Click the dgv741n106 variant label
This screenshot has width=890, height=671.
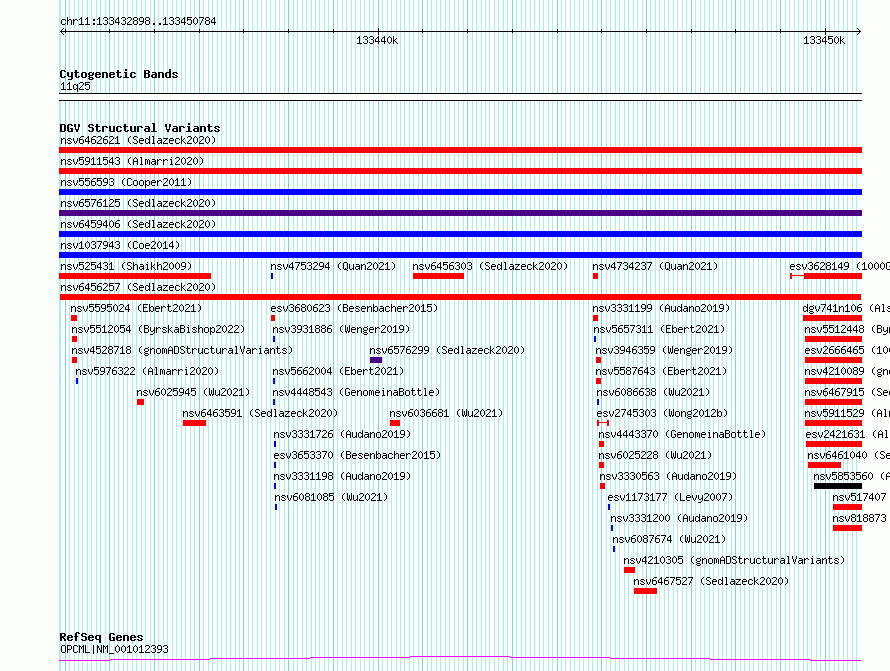[846, 308]
